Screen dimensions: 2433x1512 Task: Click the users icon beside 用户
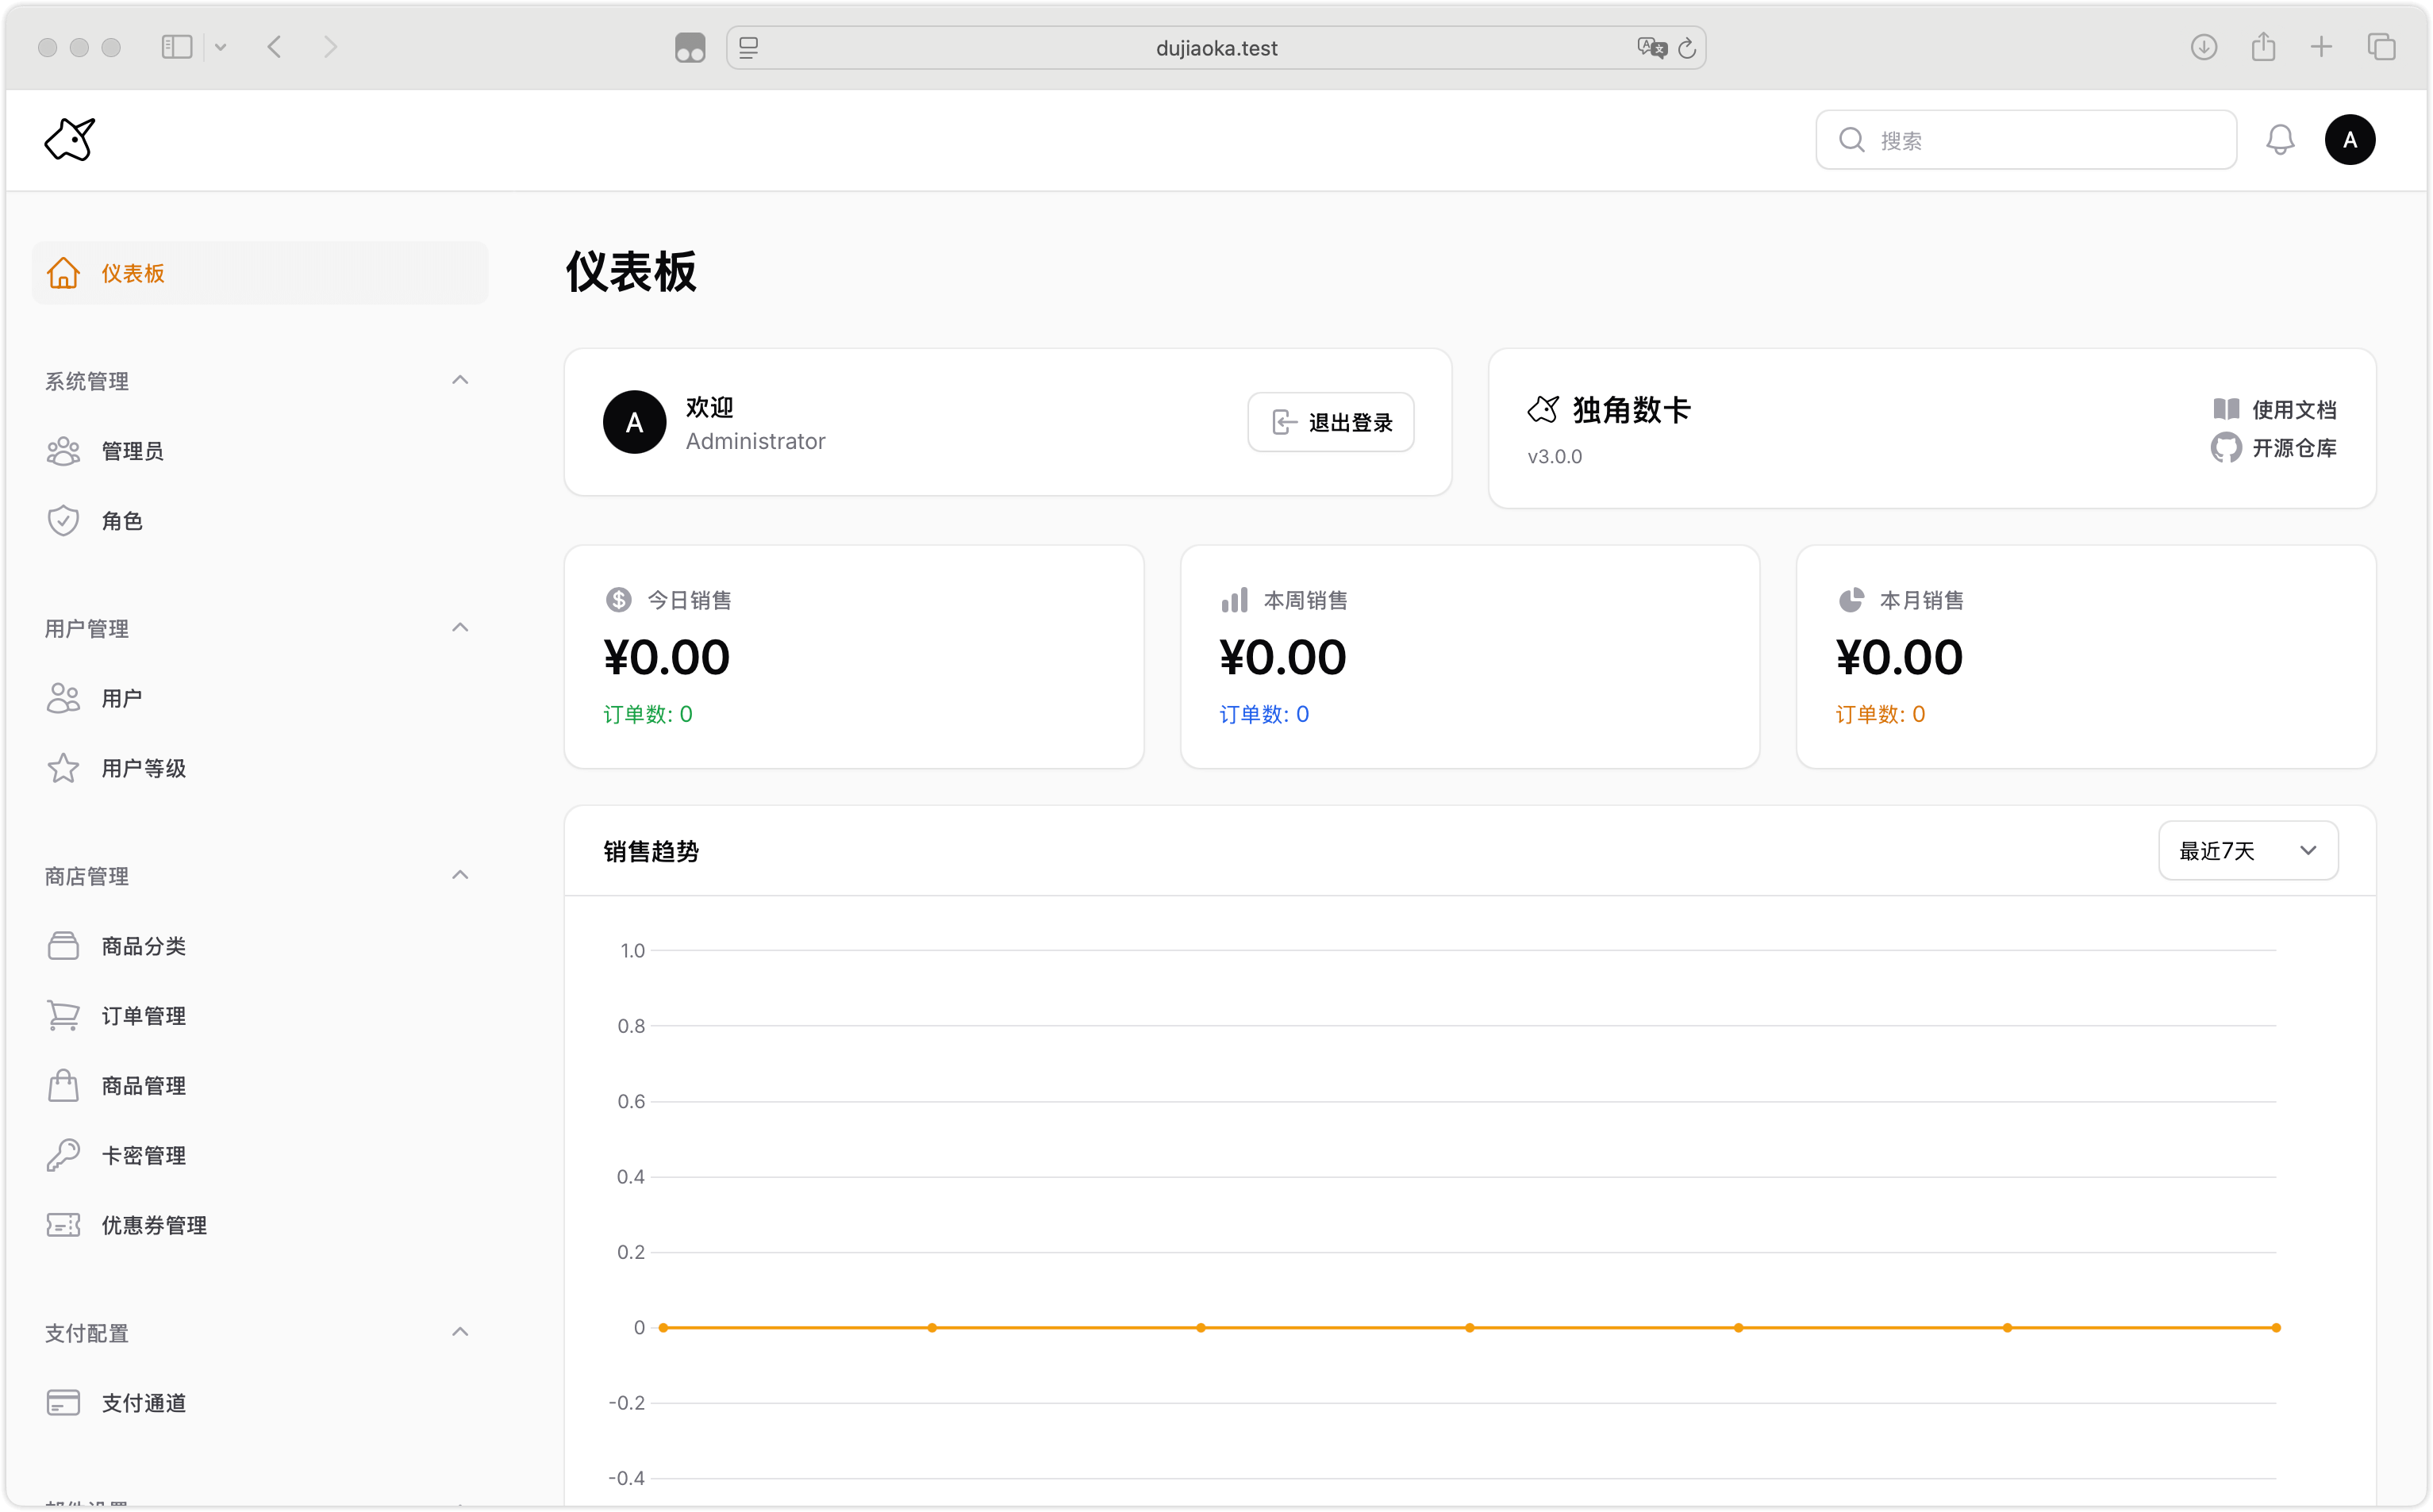63,698
